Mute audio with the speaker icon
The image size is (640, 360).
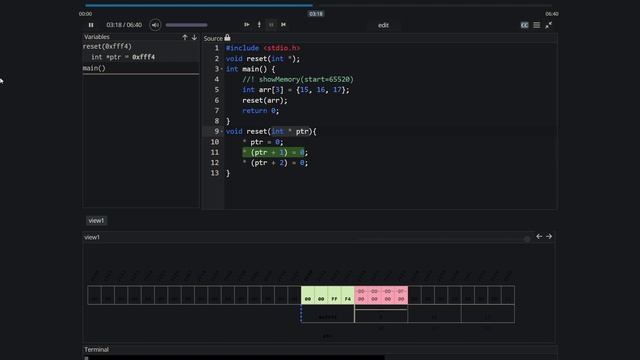tap(155, 25)
